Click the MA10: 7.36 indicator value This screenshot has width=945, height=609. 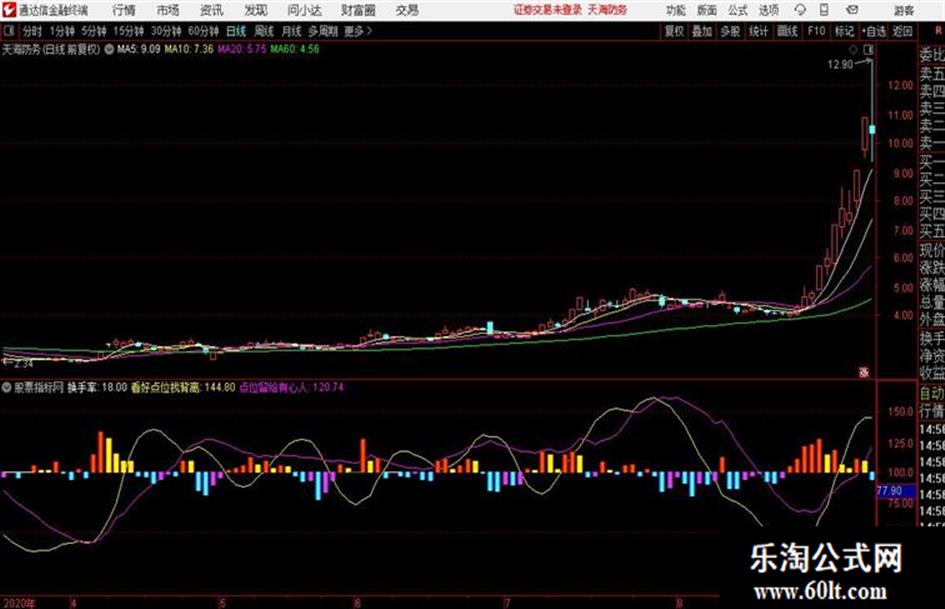[x=189, y=49]
